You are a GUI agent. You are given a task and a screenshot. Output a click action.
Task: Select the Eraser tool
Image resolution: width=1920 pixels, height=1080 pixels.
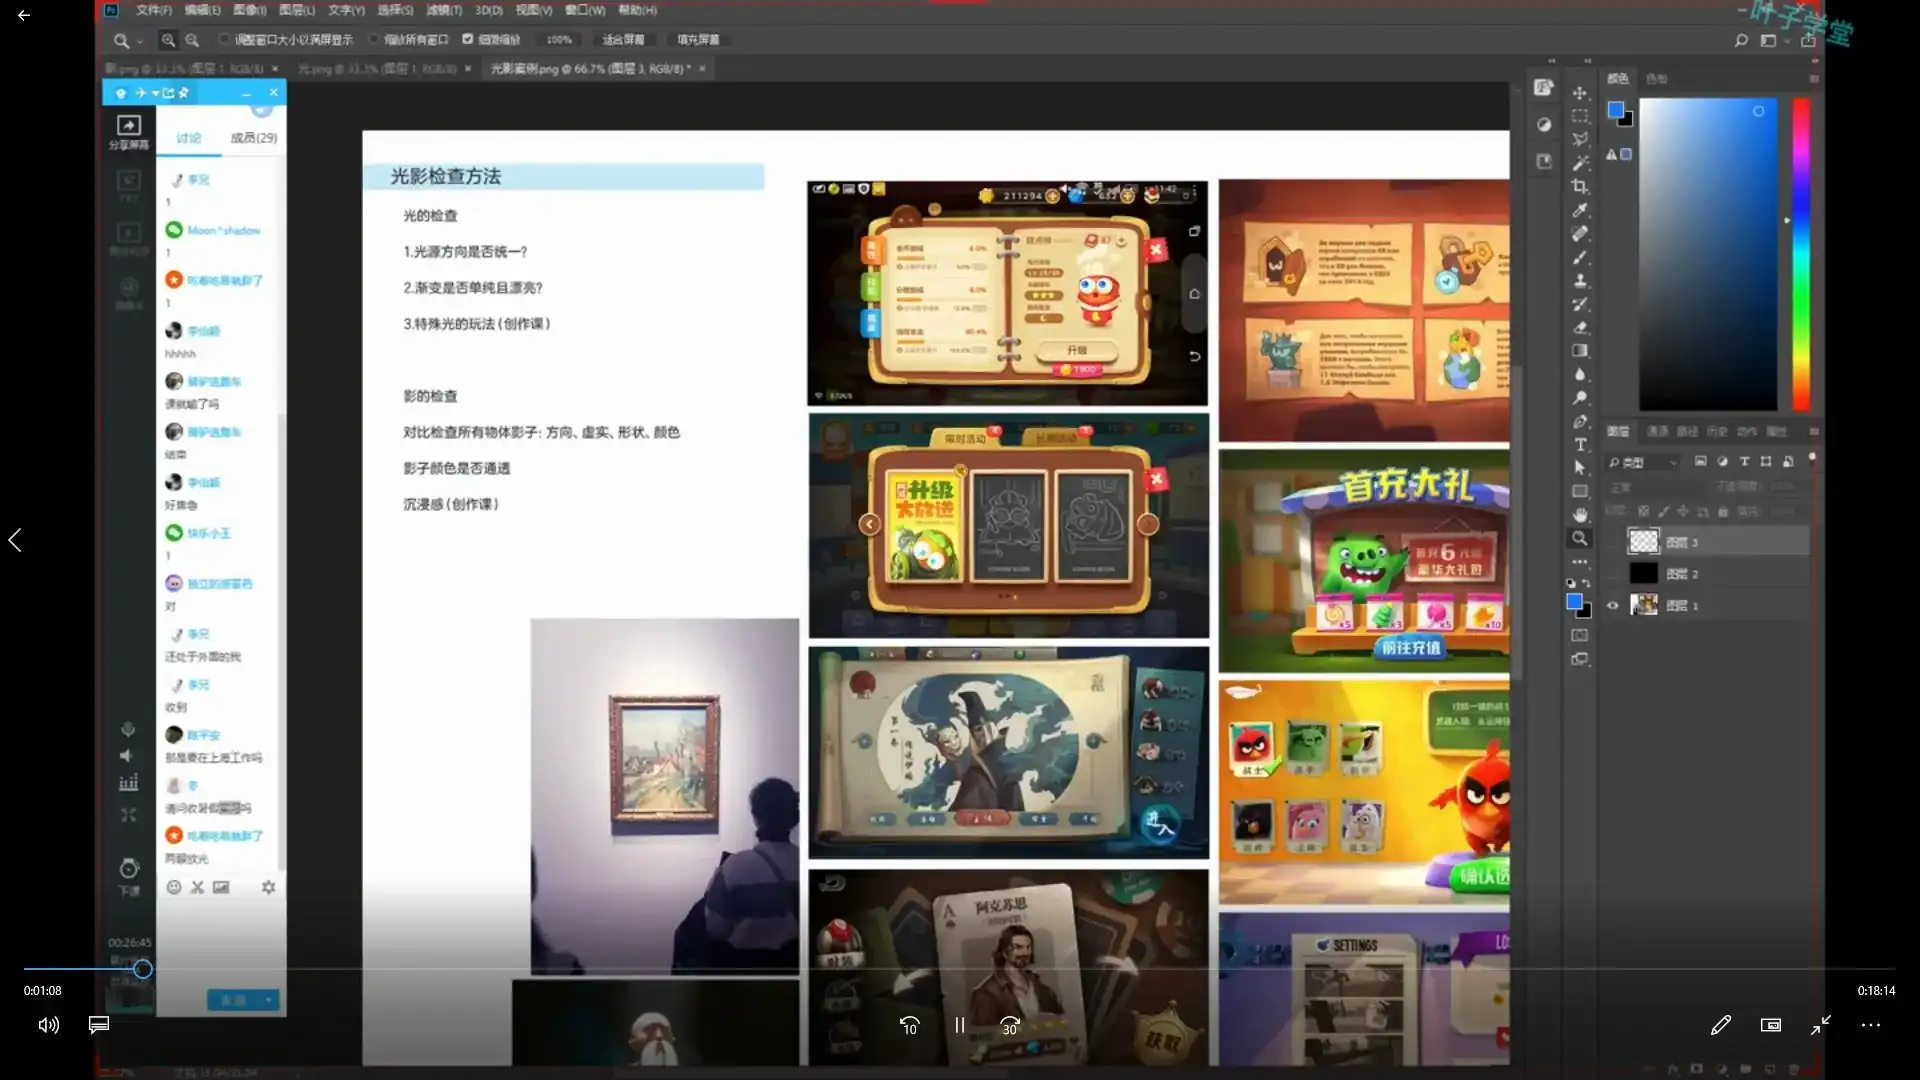[x=1580, y=328]
